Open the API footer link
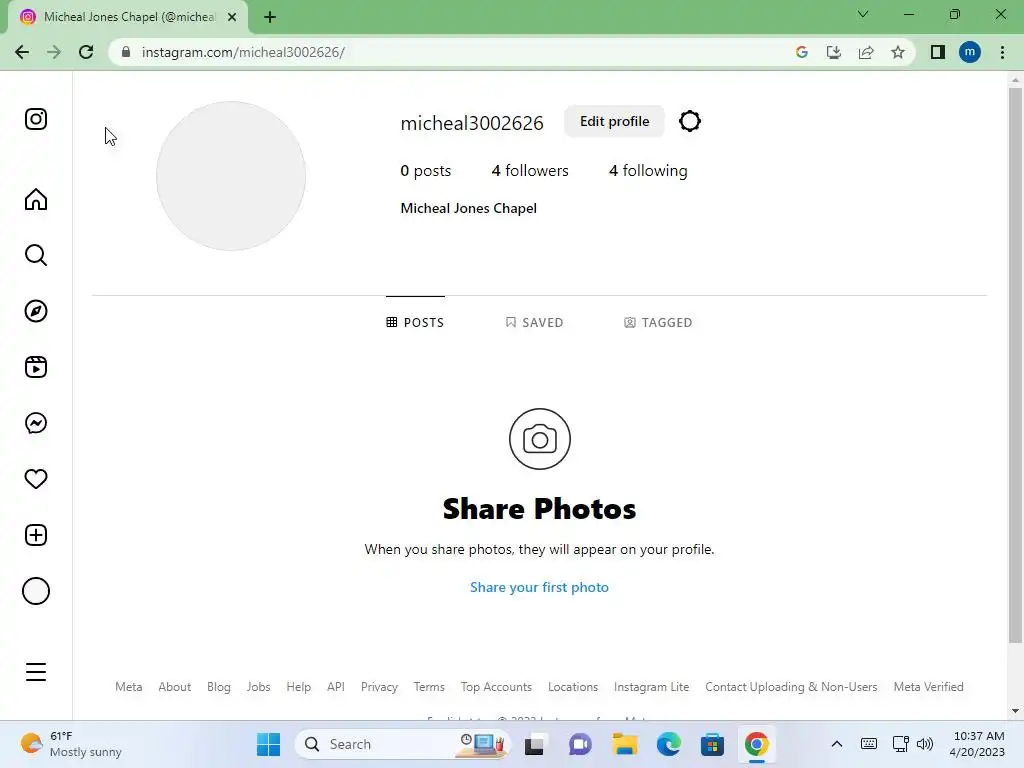This screenshot has width=1024, height=768. point(336,687)
